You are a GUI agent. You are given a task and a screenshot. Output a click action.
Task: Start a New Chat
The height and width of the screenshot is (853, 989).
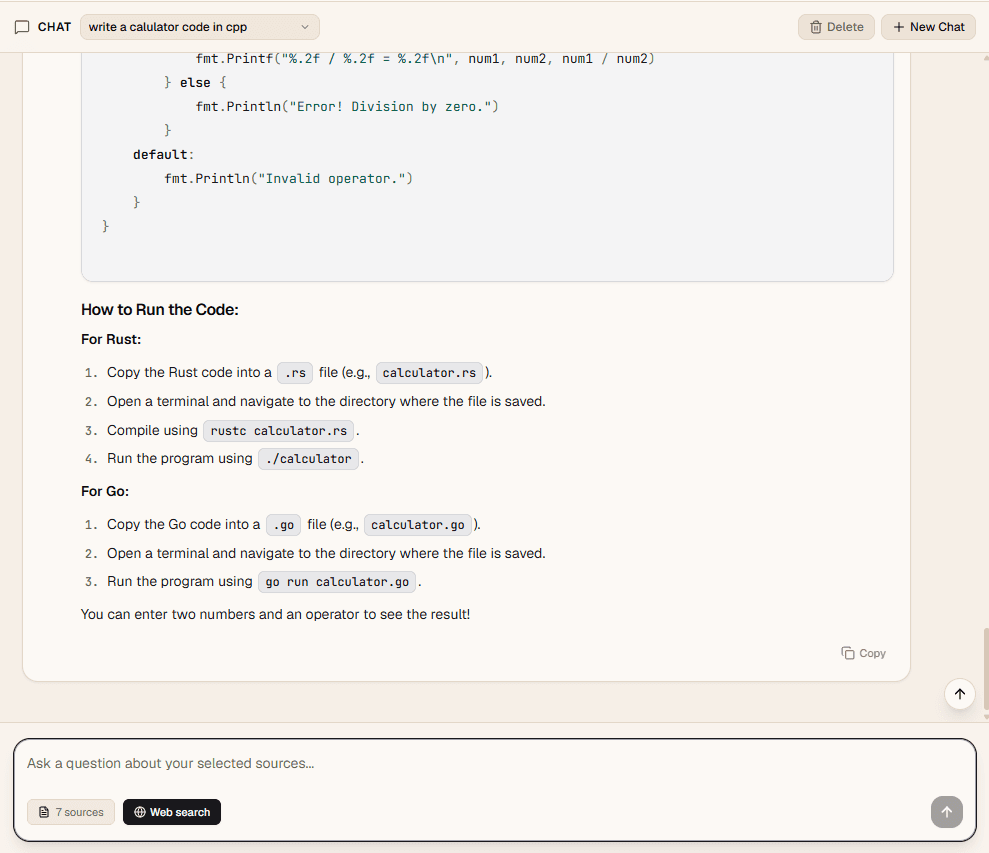[x=928, y=27]
